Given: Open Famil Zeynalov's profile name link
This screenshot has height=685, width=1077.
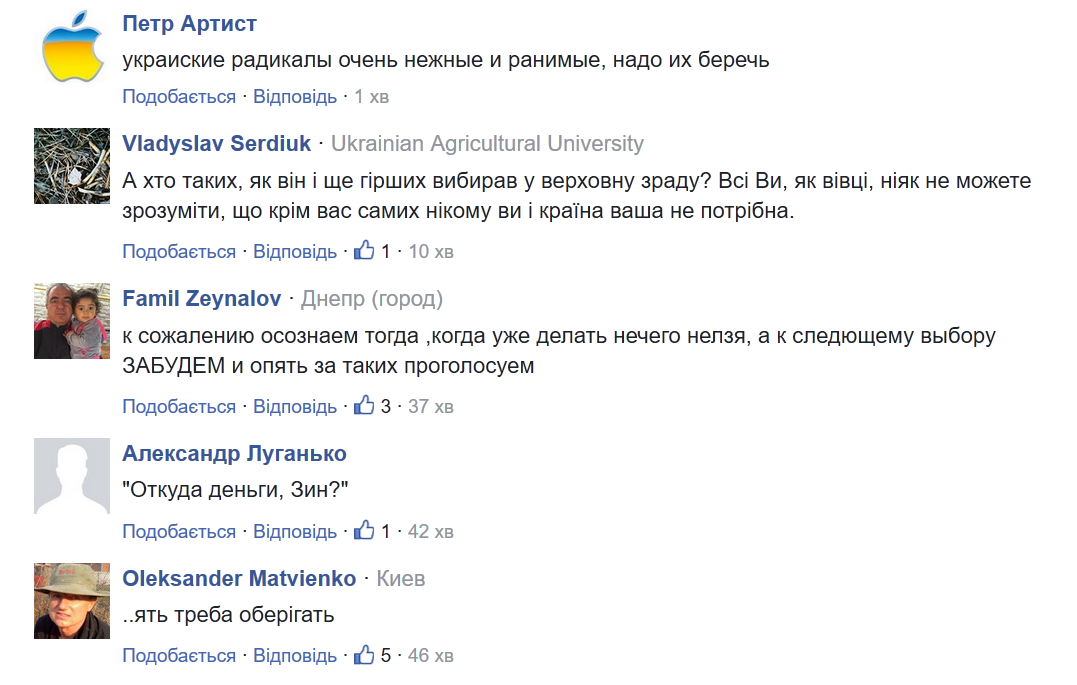Looking at the screenshot, I should 201,298.
